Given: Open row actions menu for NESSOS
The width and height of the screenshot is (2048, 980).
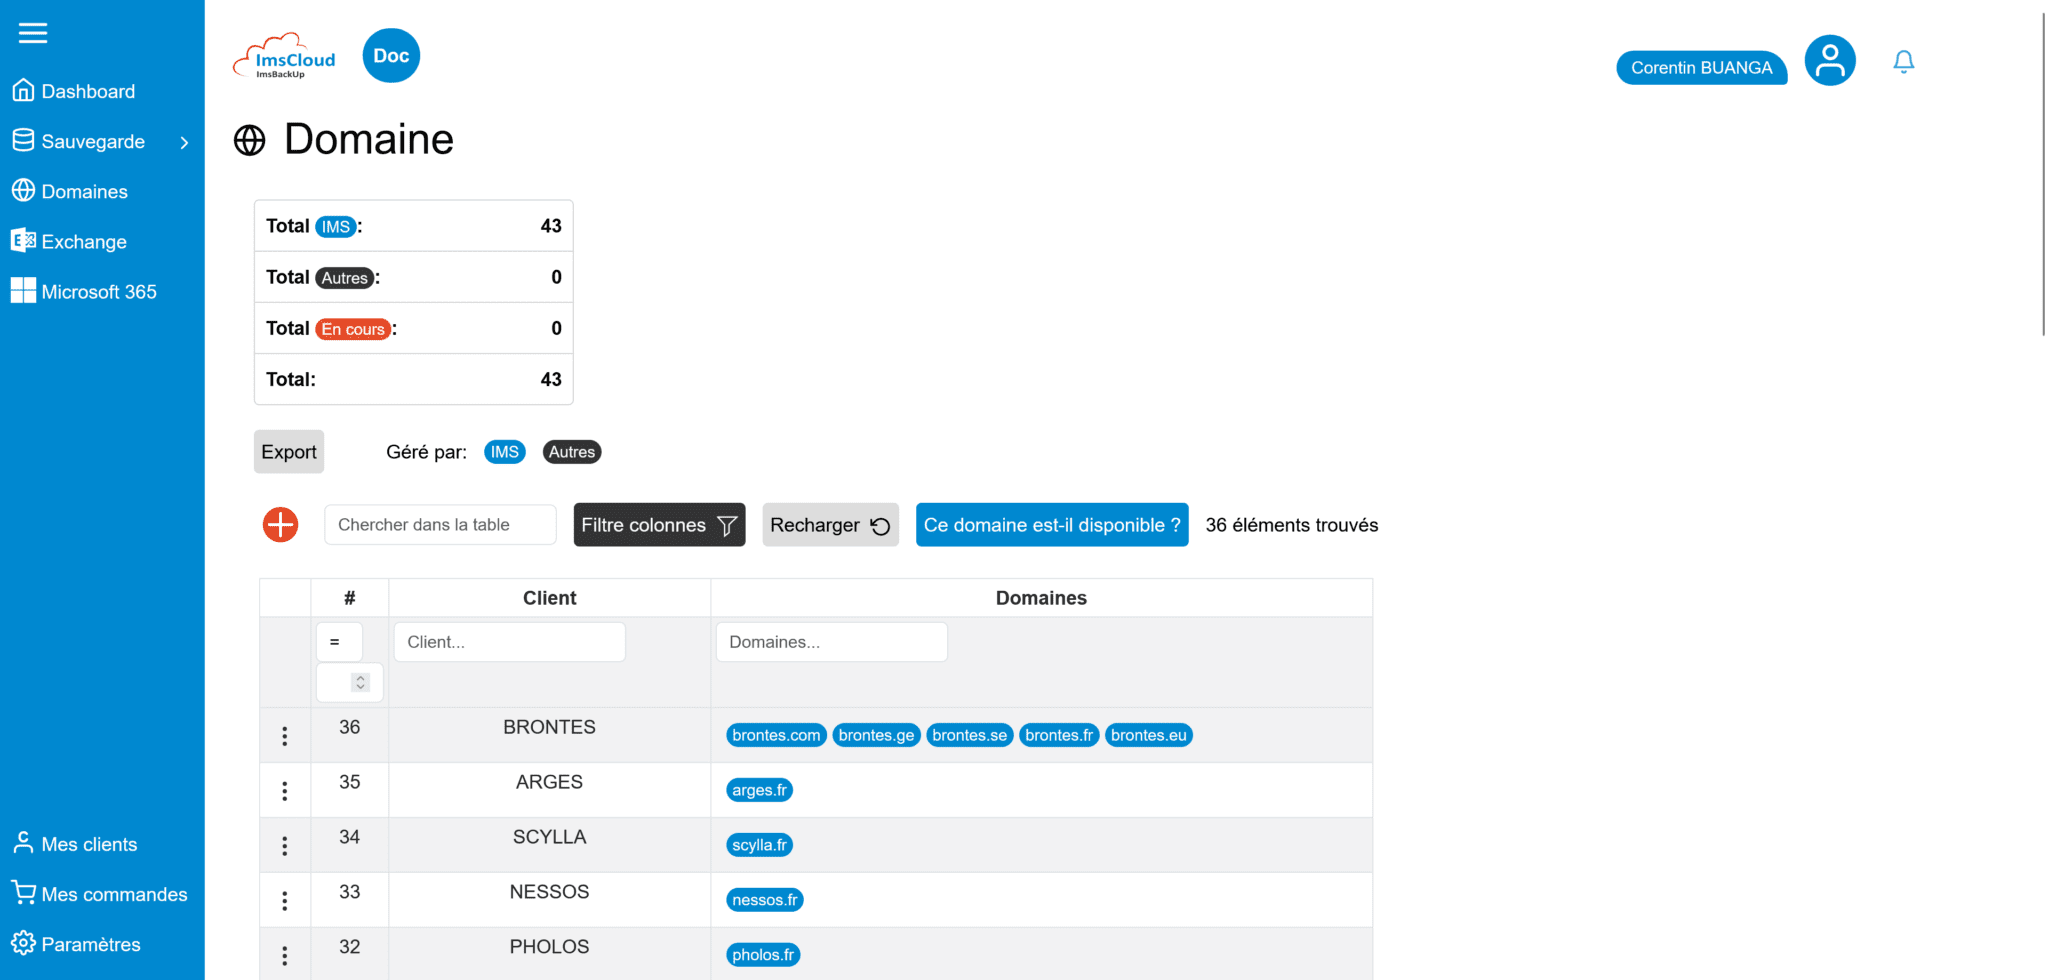Looking at the screenshot, I should pos(285,901).
